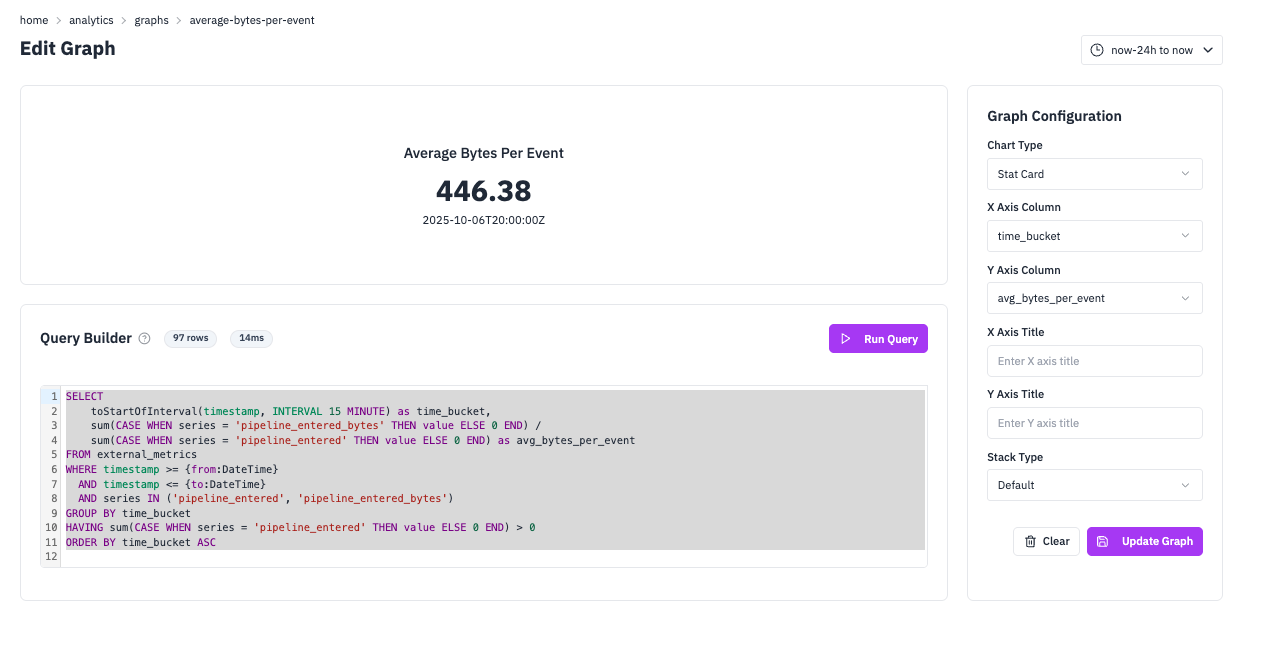Open the Chart Type dropdown showing Stat Card
This screenshot has width=1277, height=659.
click(1094, 173)
